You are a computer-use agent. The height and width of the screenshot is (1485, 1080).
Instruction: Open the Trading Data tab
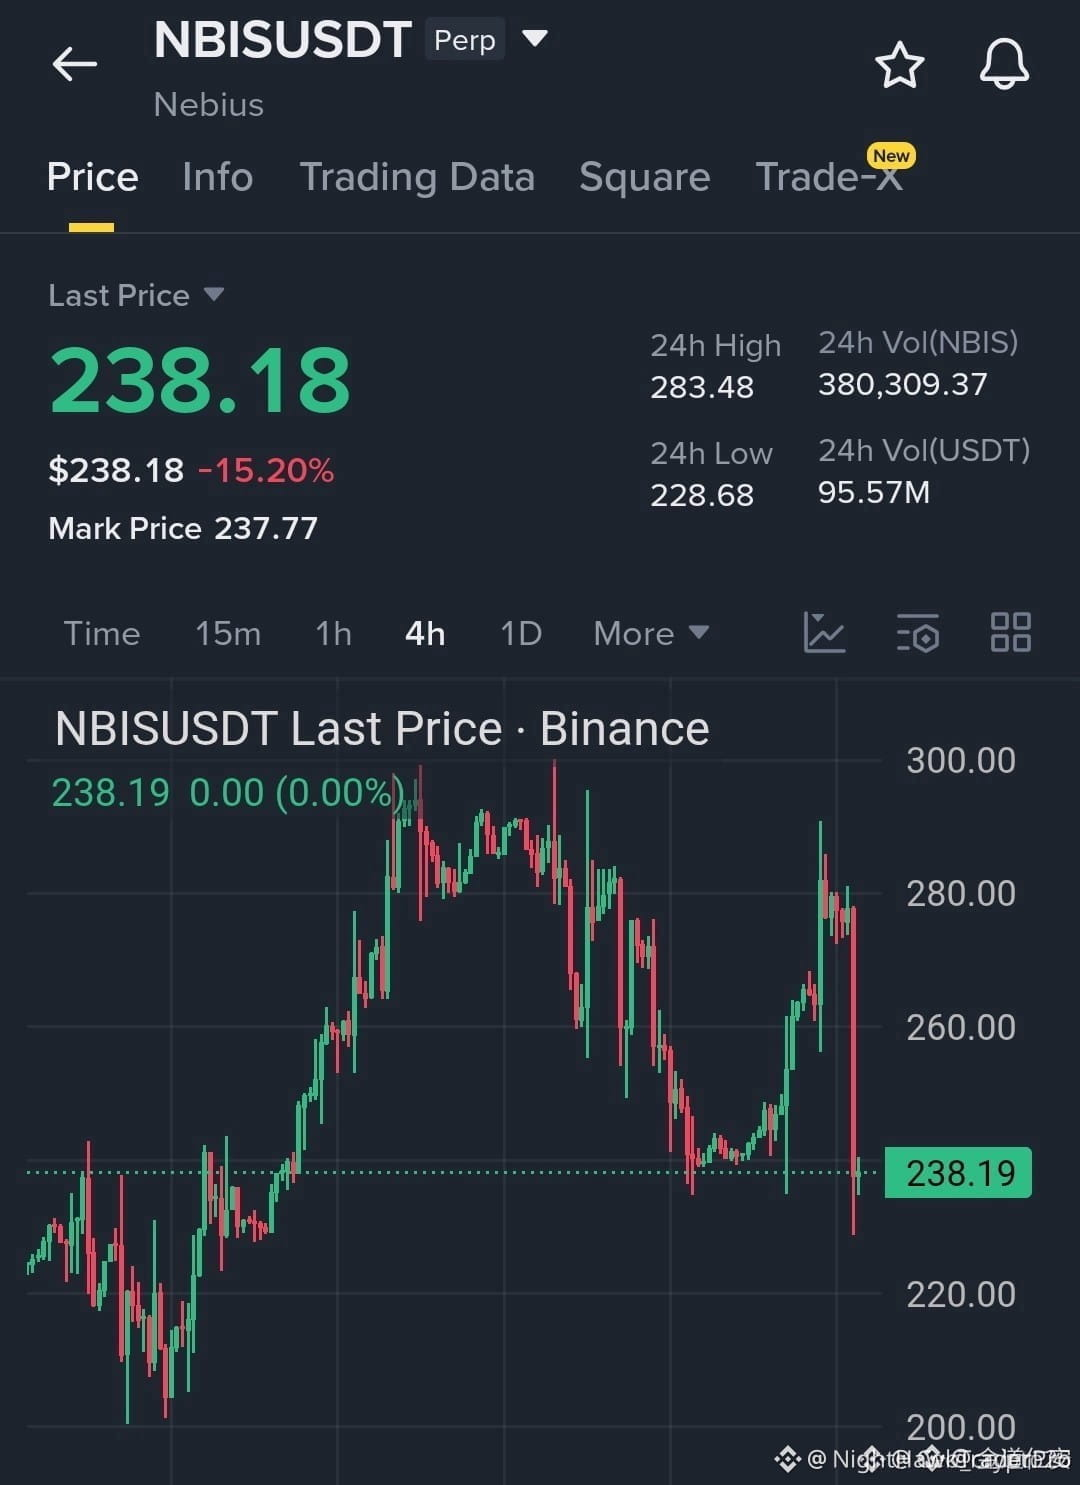(417, 177)
